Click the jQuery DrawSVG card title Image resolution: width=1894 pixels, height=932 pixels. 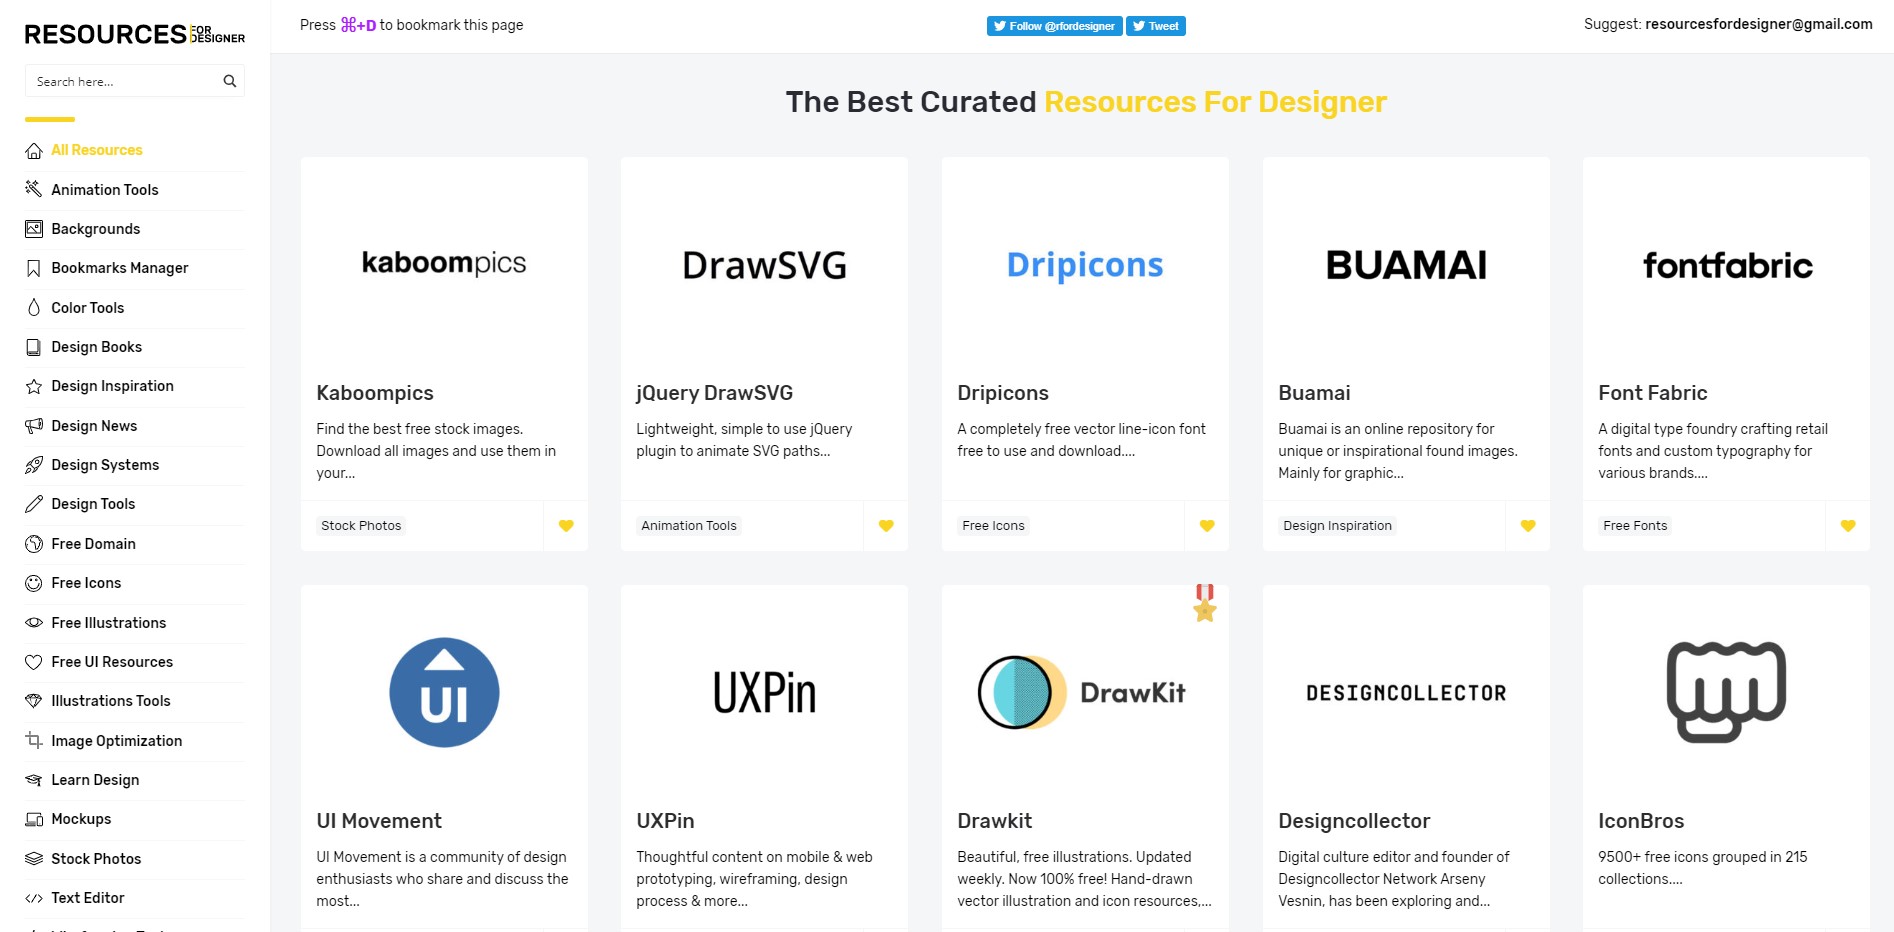pos(715,393)
